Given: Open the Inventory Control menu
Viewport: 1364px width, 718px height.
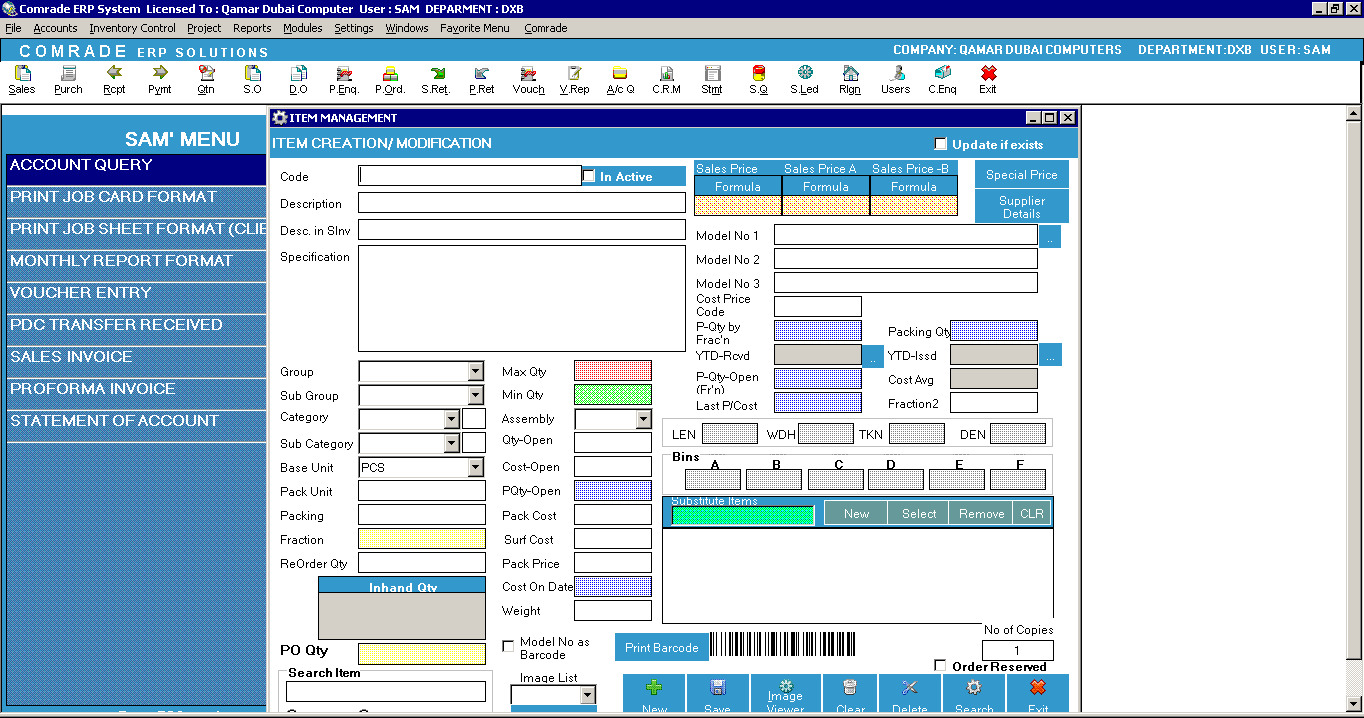Looking at the screenshot, I should click(x=132, y=28).
